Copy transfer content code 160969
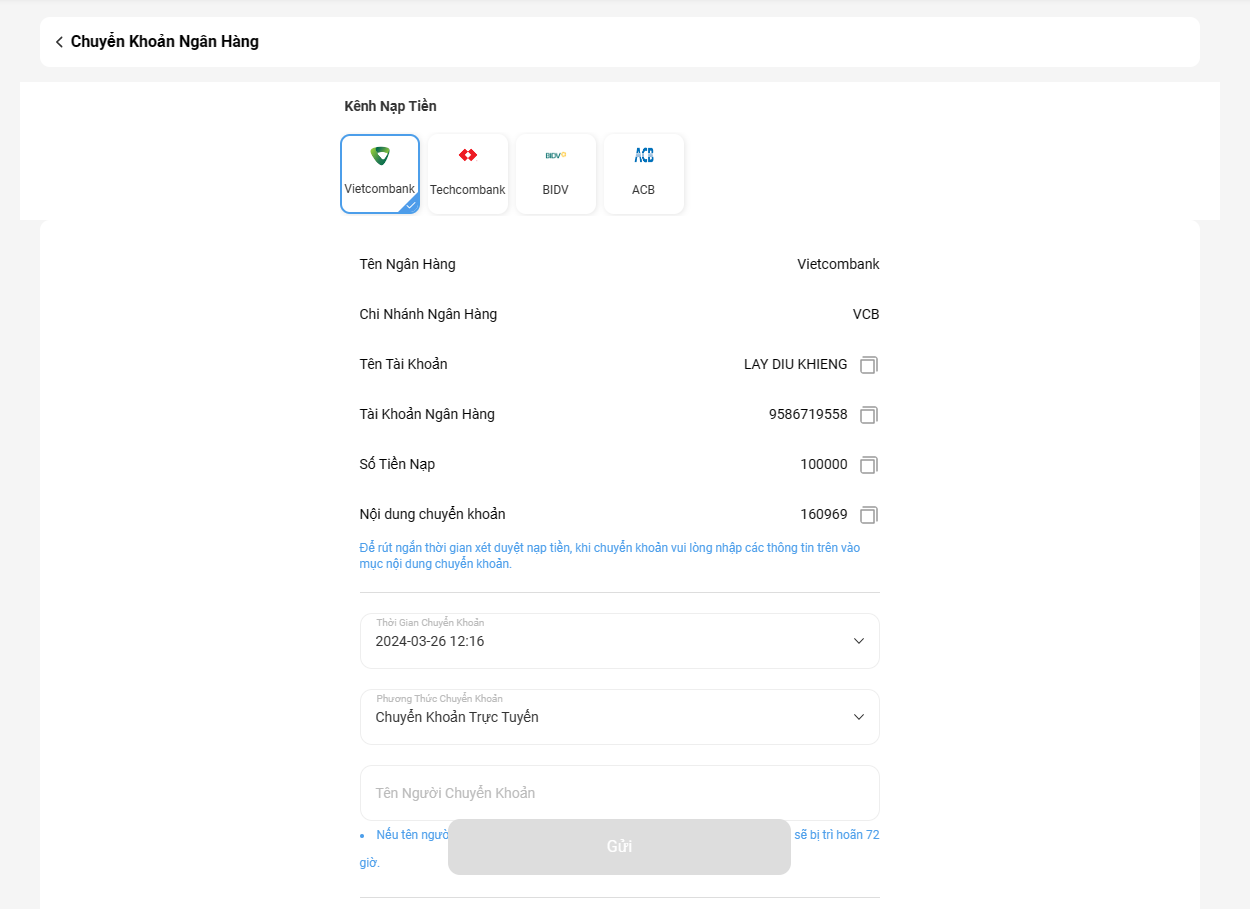Screen dimensions: 1250x909 (868, 515)
